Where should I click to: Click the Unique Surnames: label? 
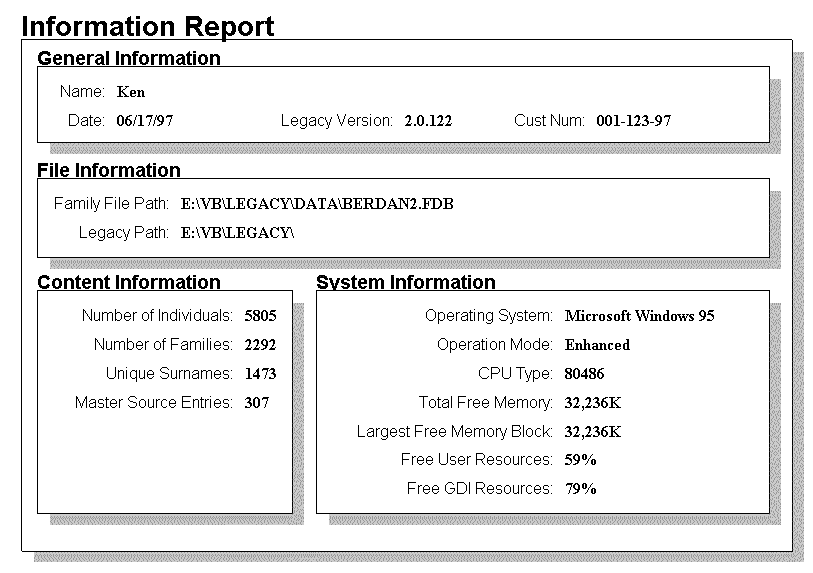pos(169,373)
